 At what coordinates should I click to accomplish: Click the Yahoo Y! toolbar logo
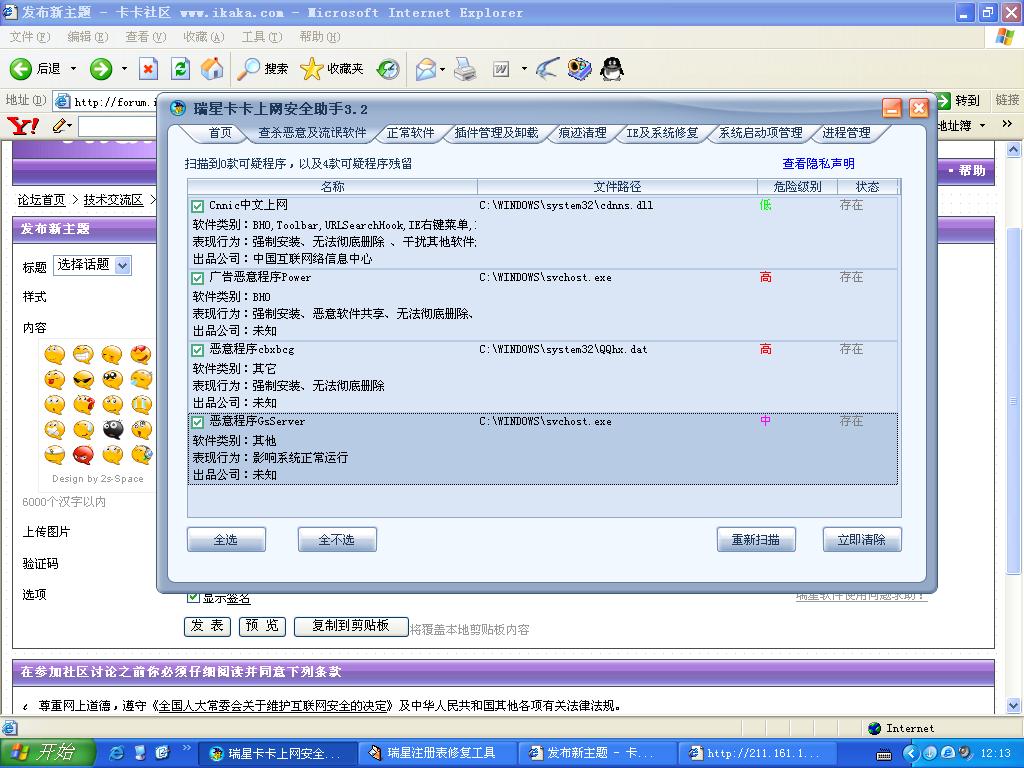(x=23, y=125)
